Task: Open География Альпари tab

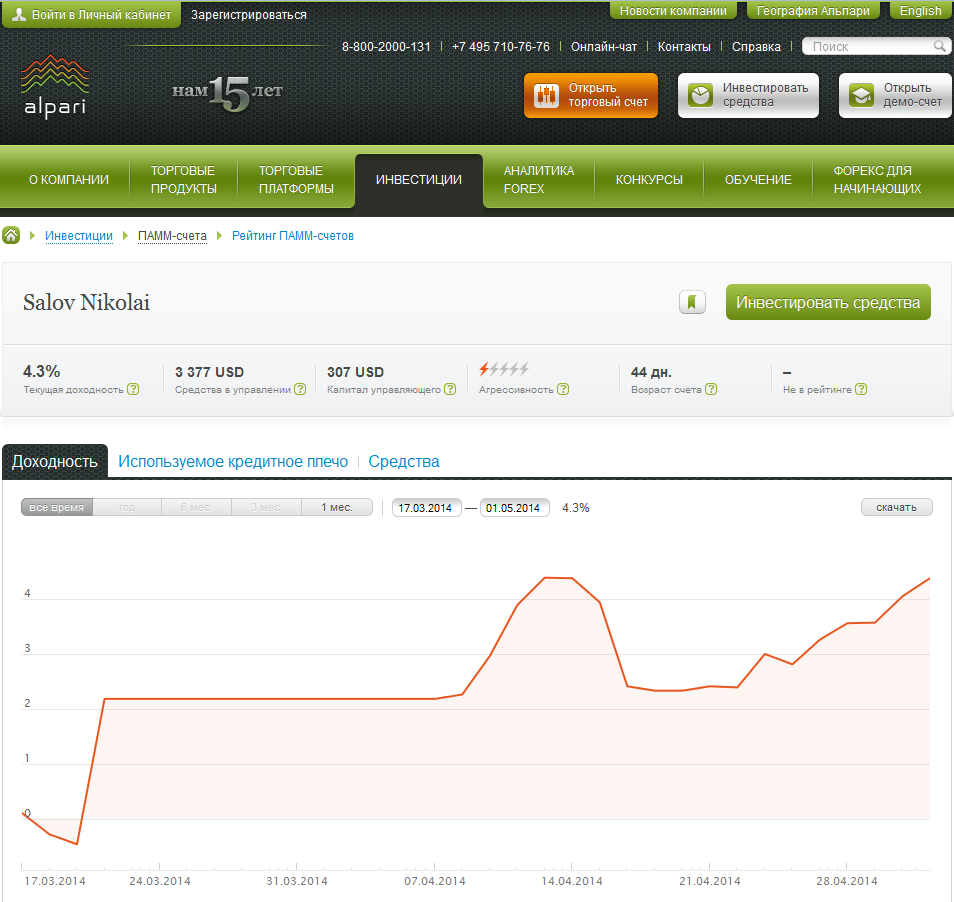Action: (813, 11)
